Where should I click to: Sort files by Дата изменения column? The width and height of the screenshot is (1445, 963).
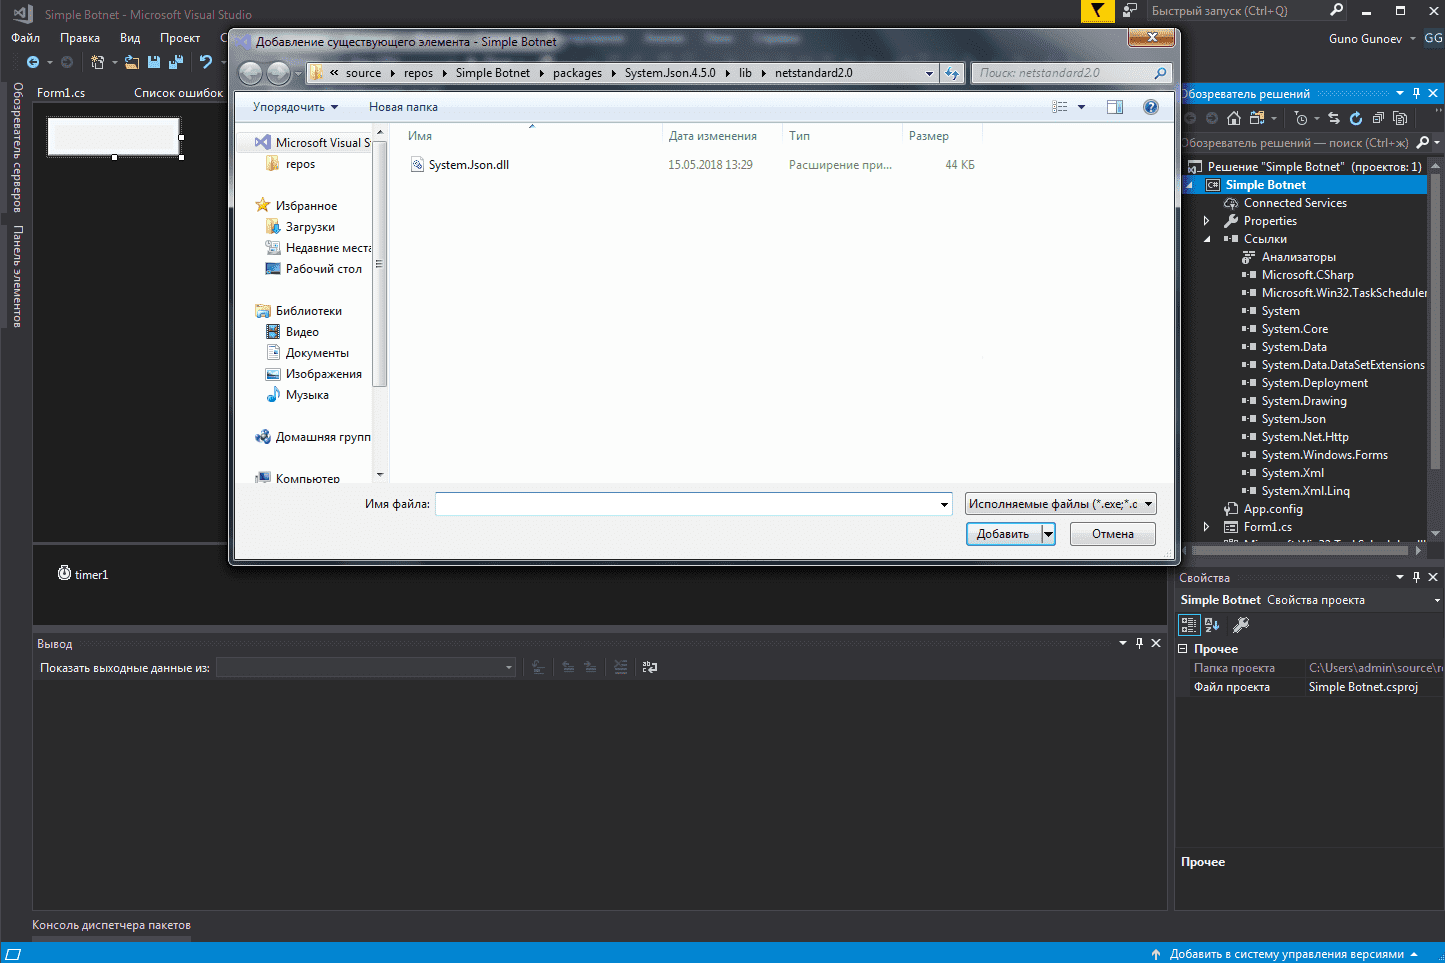tap(713, 136)
